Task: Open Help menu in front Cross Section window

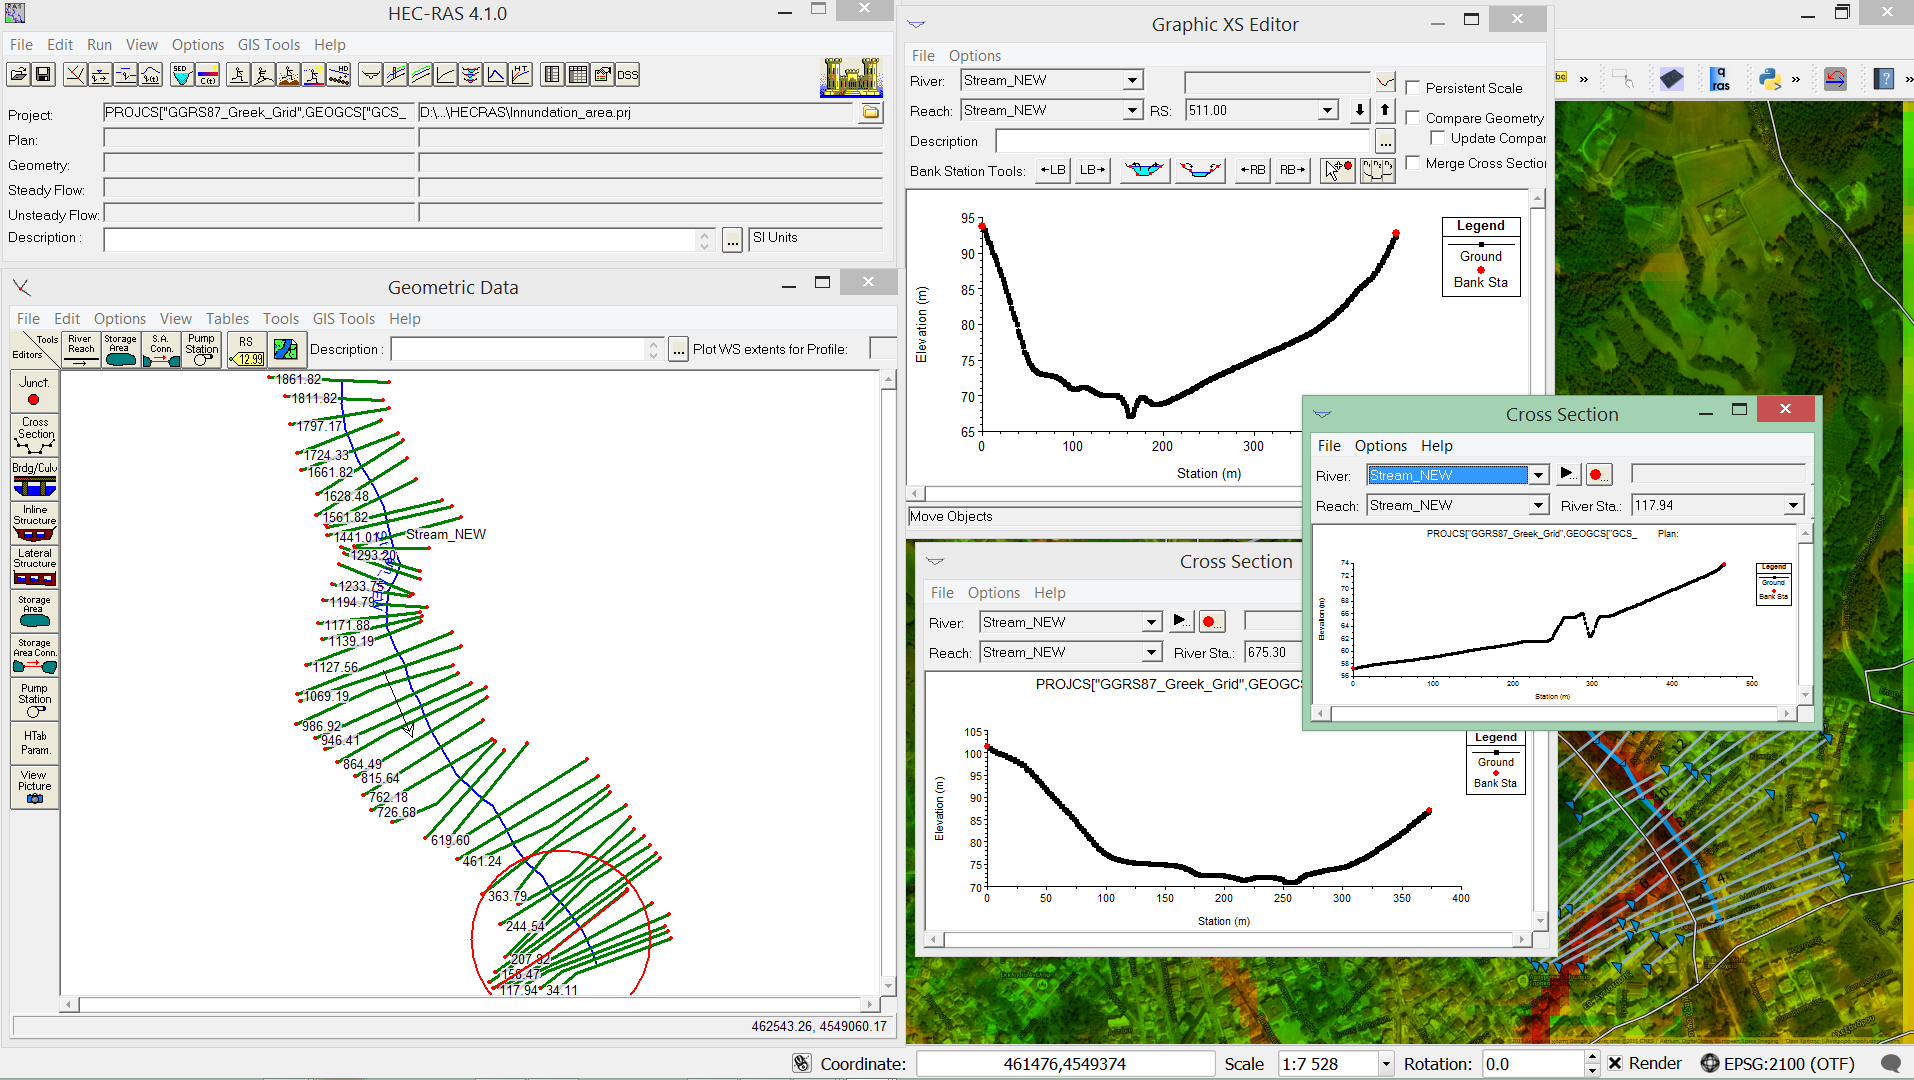Action: [x=1436, y=445]
